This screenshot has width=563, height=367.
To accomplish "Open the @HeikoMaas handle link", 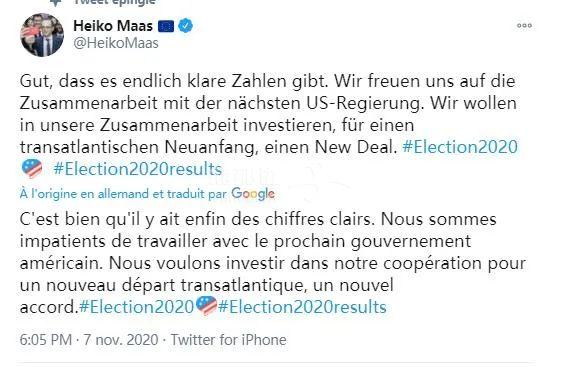I will (x=116, y=43).
